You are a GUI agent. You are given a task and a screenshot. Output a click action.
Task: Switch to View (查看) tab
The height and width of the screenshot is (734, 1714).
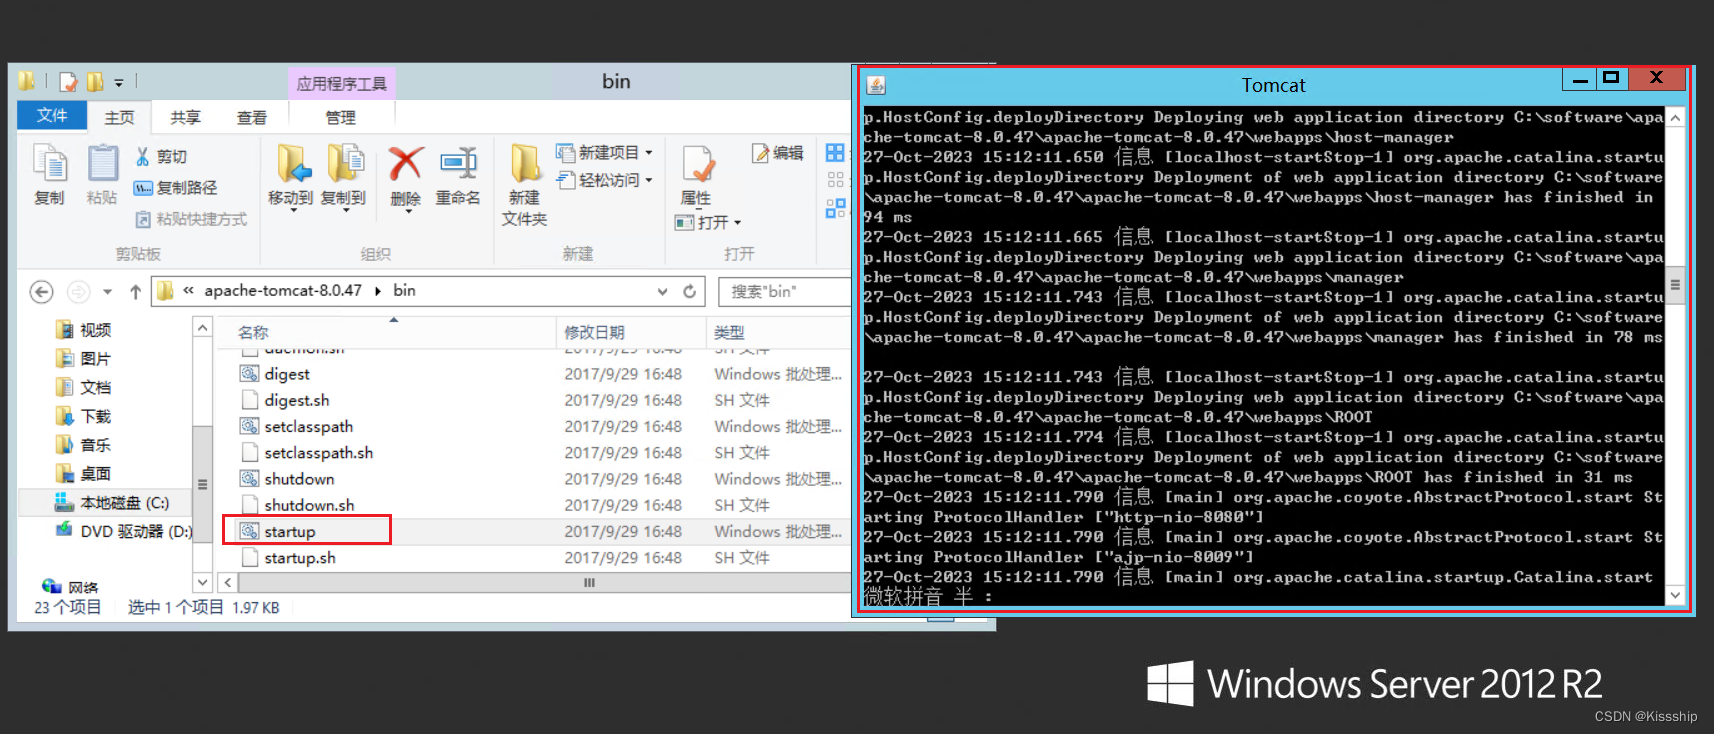click(x=251, y=117)
